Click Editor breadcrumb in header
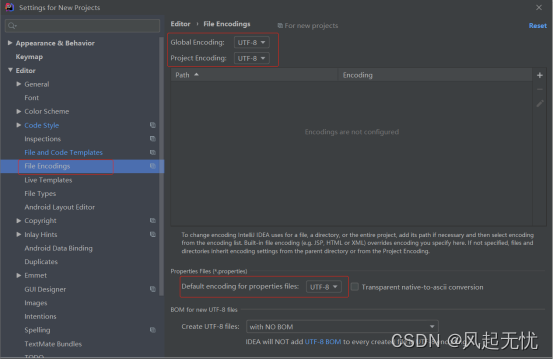554x360 pixels. (x=180, y=24)
